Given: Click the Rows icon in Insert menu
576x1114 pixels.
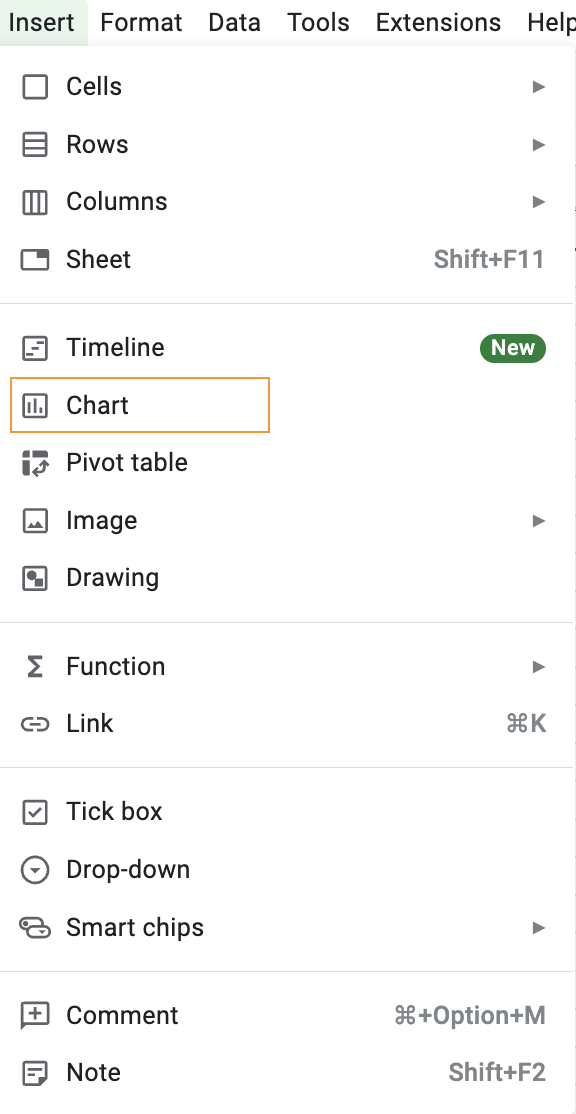Looking at the screenshot, I should coord(35,144).
